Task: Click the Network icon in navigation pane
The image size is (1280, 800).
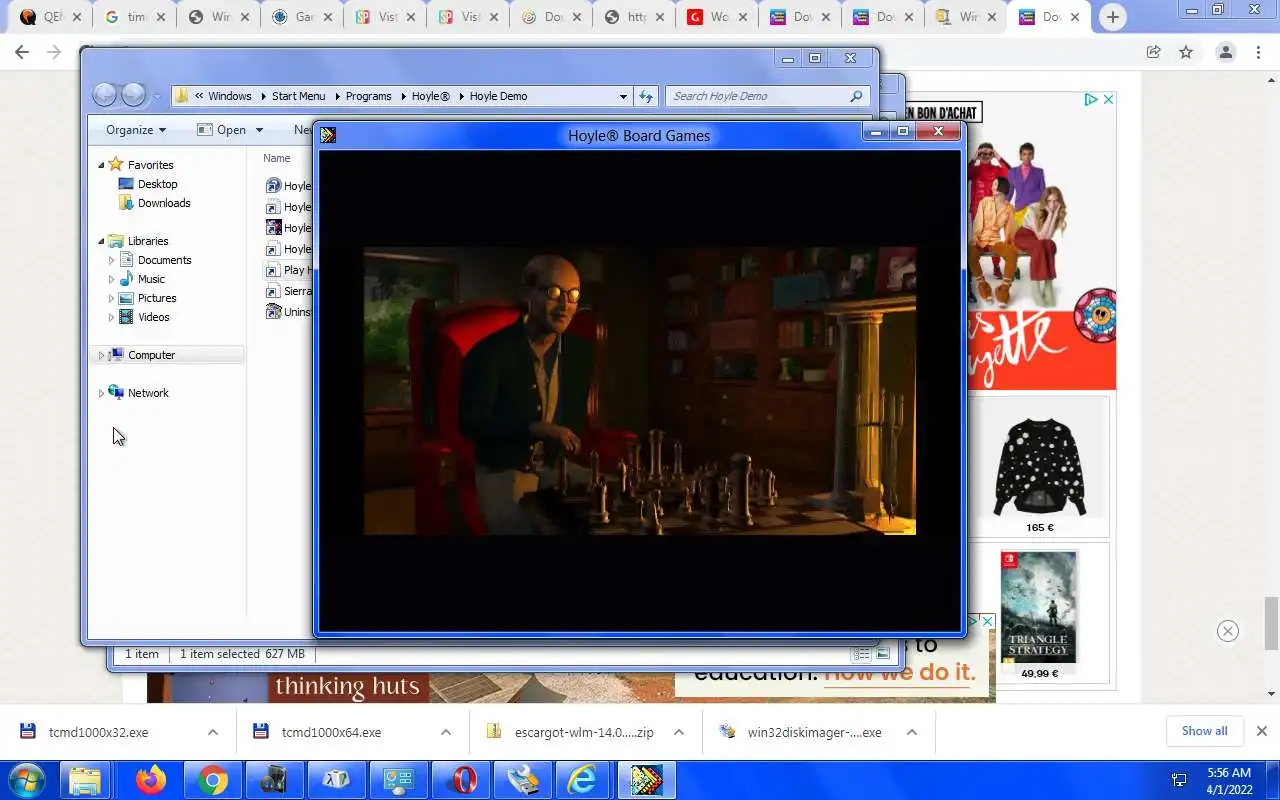Action: (116, 392)
